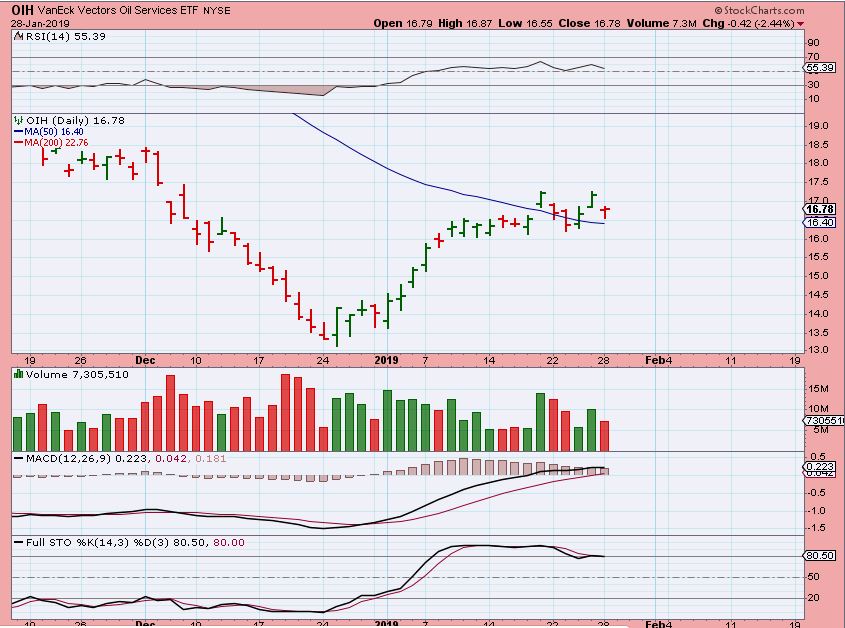Click the 80.50 stochastic axis tag
The image size is (845, 628).
pos(820,555)
